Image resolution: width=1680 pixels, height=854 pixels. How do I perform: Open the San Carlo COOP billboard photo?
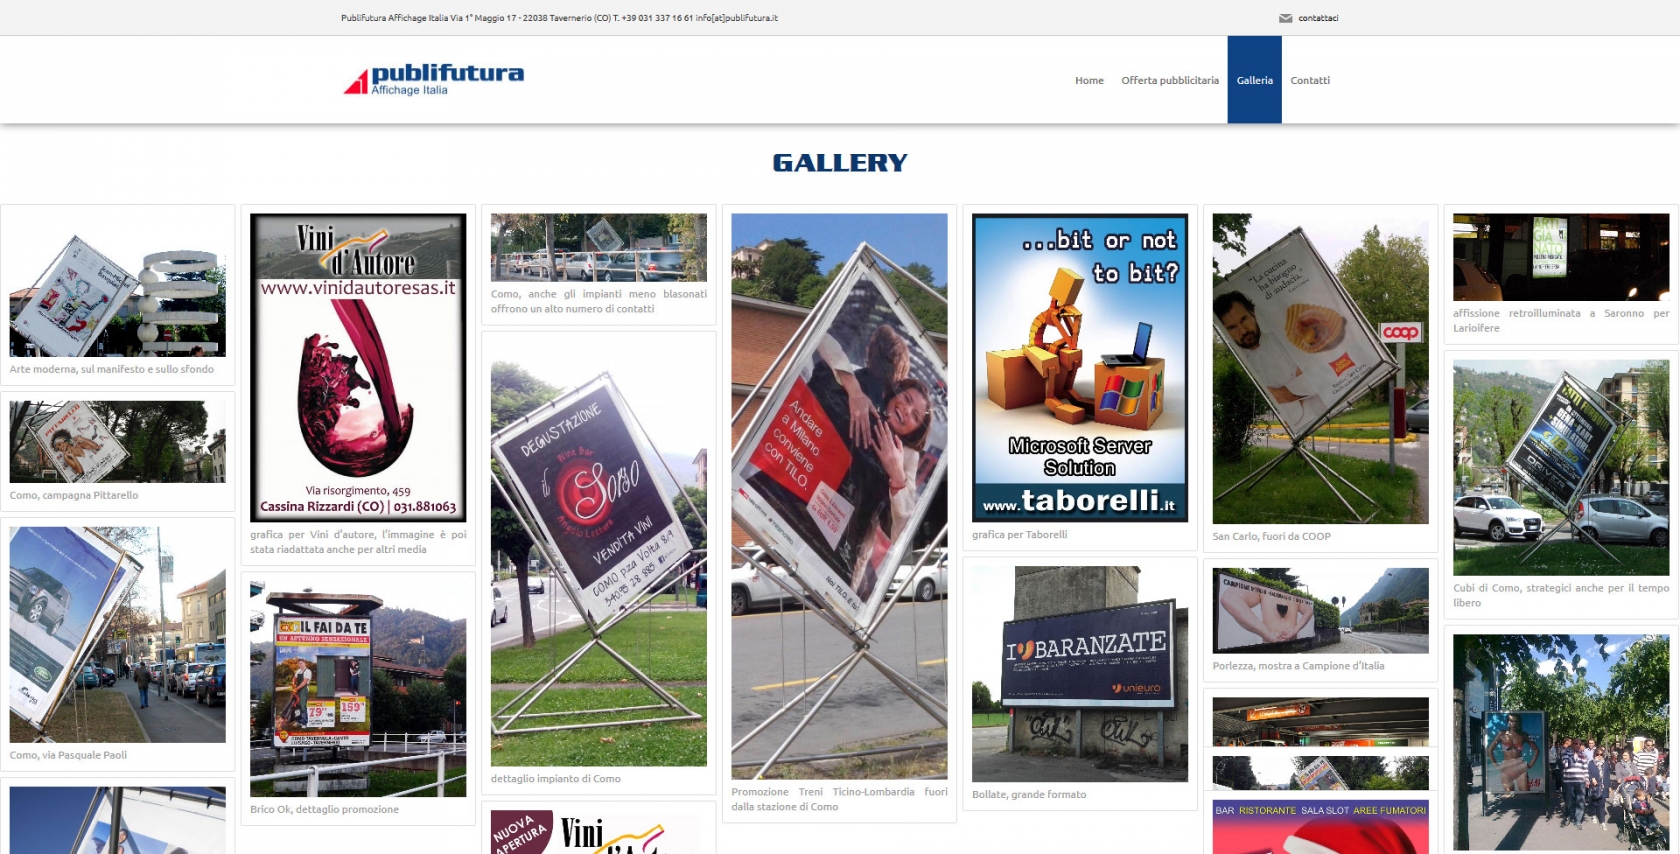point(1320,368)
